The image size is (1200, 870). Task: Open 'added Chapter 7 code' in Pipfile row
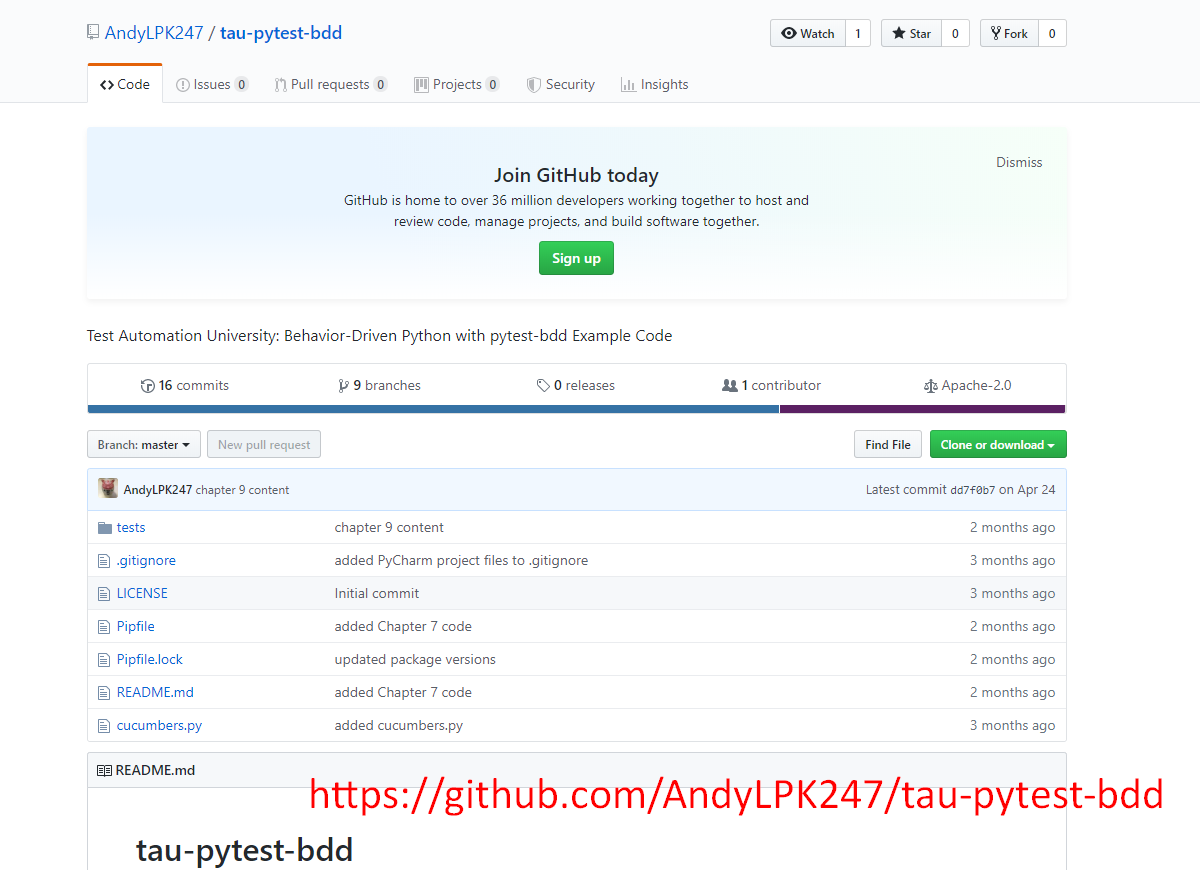click(403, 626)
